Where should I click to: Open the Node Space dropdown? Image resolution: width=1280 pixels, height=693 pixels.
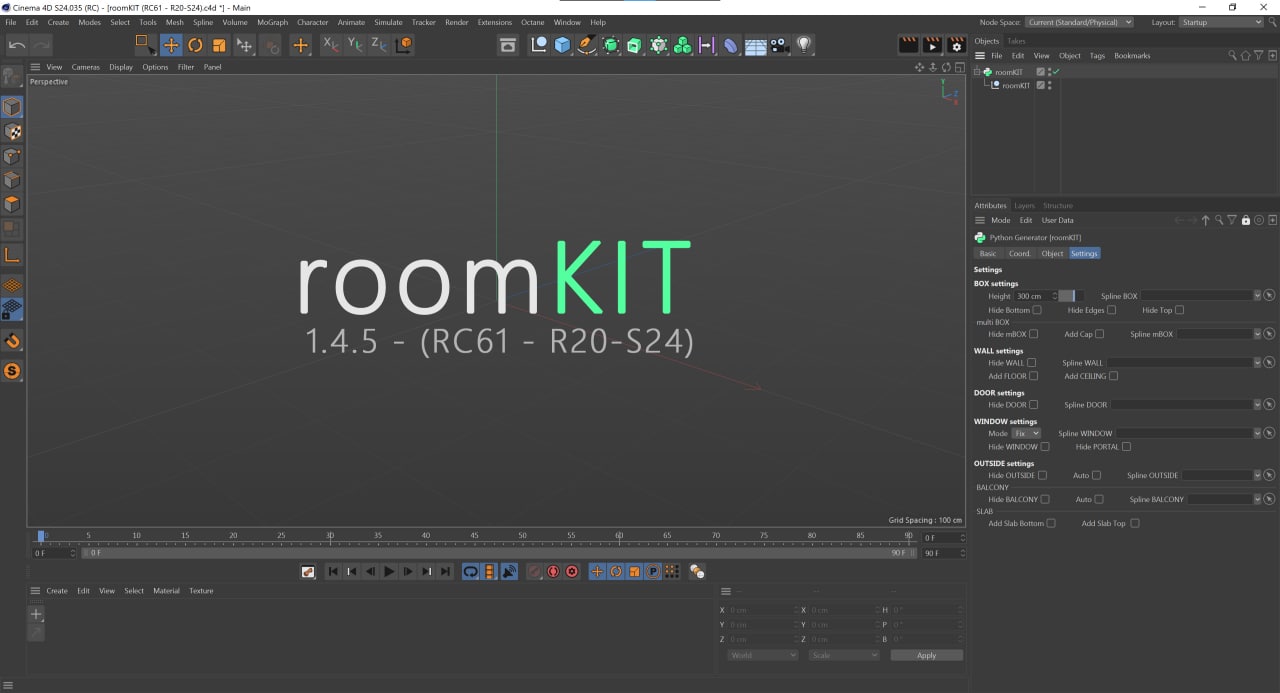click(1079, 22)
